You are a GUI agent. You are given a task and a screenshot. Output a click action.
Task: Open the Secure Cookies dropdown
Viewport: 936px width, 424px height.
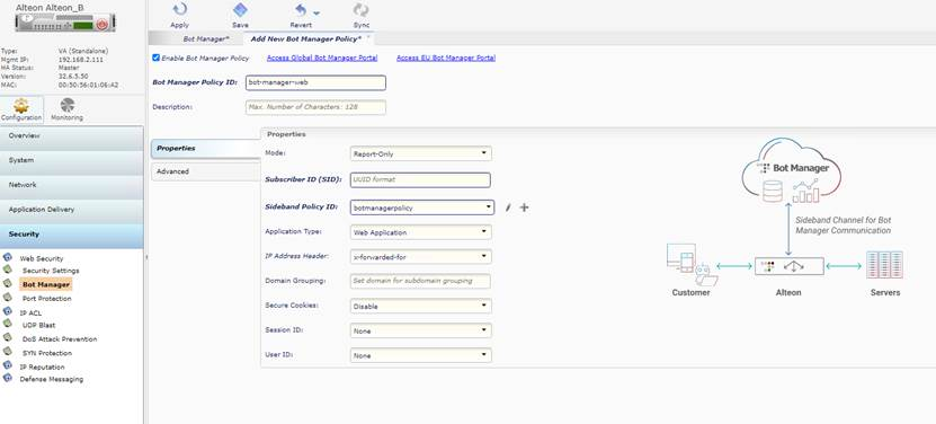click(421, 306)
